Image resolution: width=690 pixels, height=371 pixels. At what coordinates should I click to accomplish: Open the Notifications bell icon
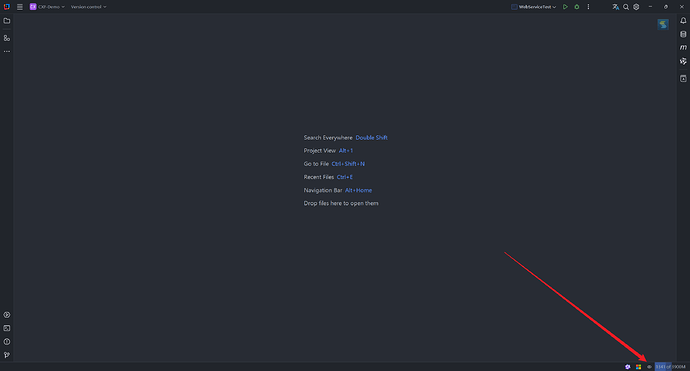click(x=683, y=21)
